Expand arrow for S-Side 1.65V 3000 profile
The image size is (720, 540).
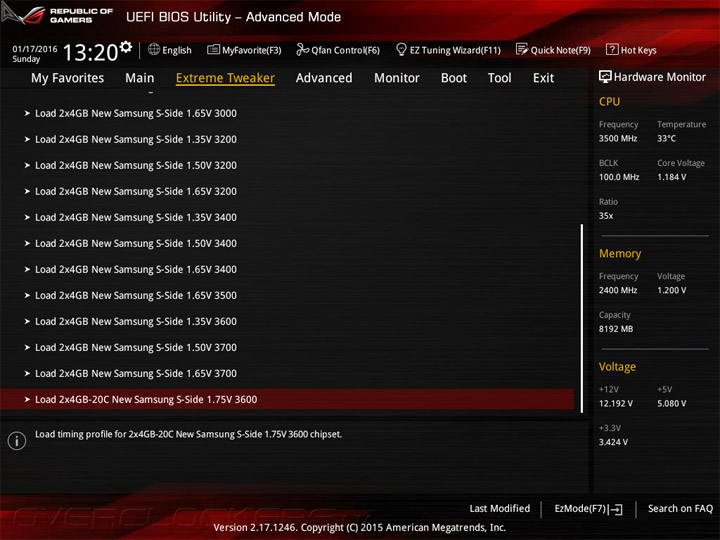tap(27, 113)
